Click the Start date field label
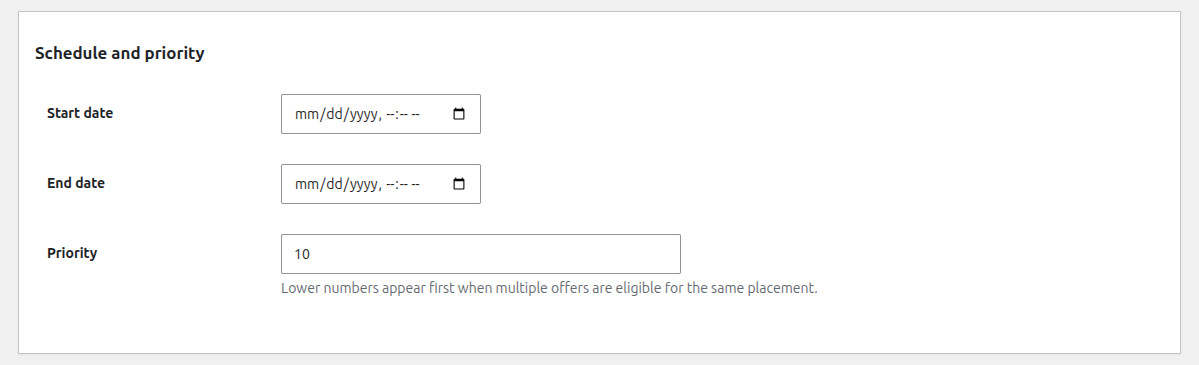 click(x=80, y=113)
